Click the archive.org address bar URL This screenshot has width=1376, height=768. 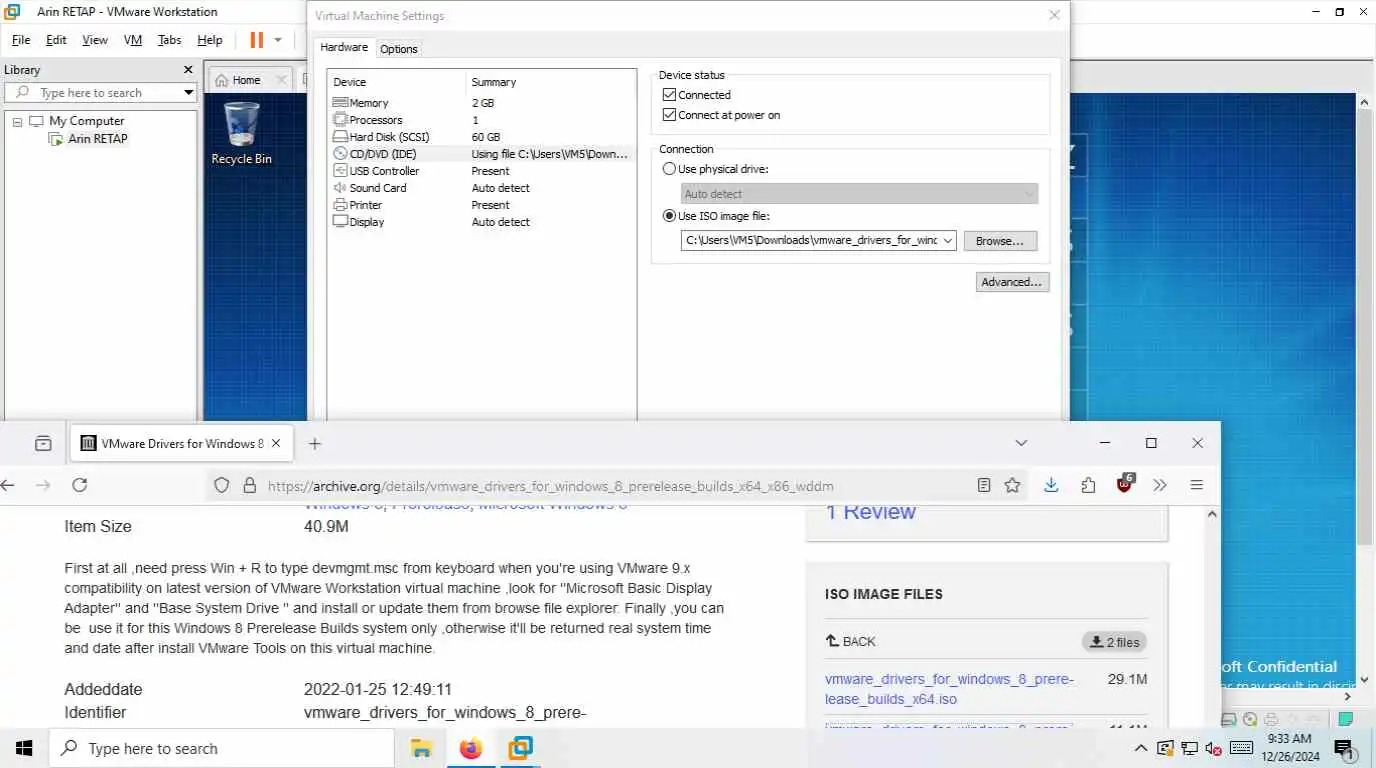(x=550, y=486)
